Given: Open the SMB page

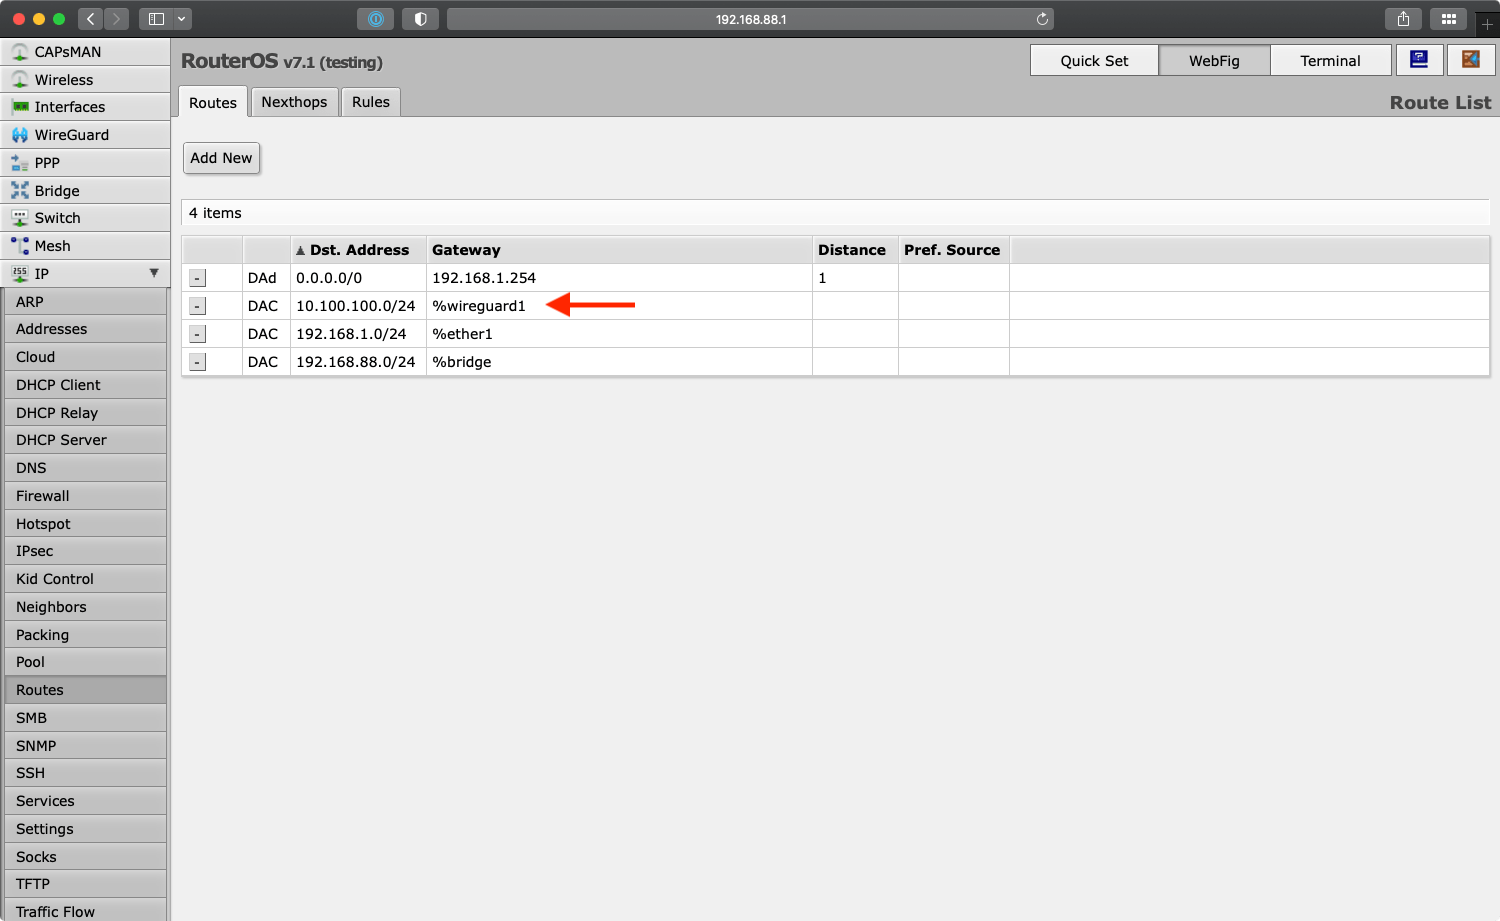Looking at the screenshot, I should (85, 718).
